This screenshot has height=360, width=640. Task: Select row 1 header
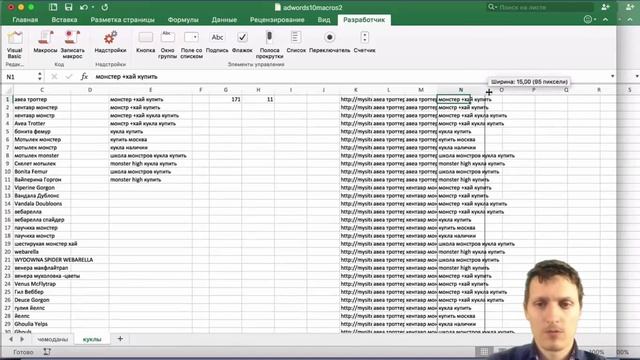pos(7,99)
